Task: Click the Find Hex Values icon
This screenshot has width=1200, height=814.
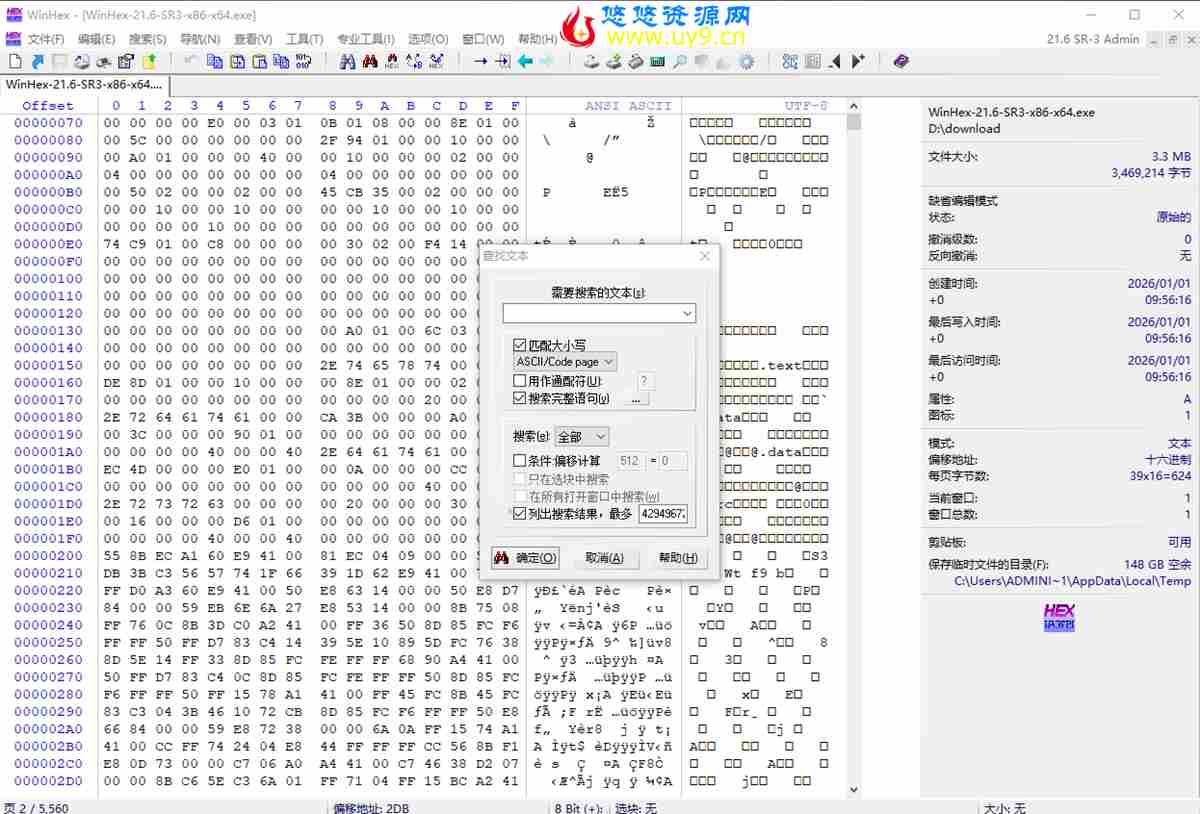Action: [390, 61]
